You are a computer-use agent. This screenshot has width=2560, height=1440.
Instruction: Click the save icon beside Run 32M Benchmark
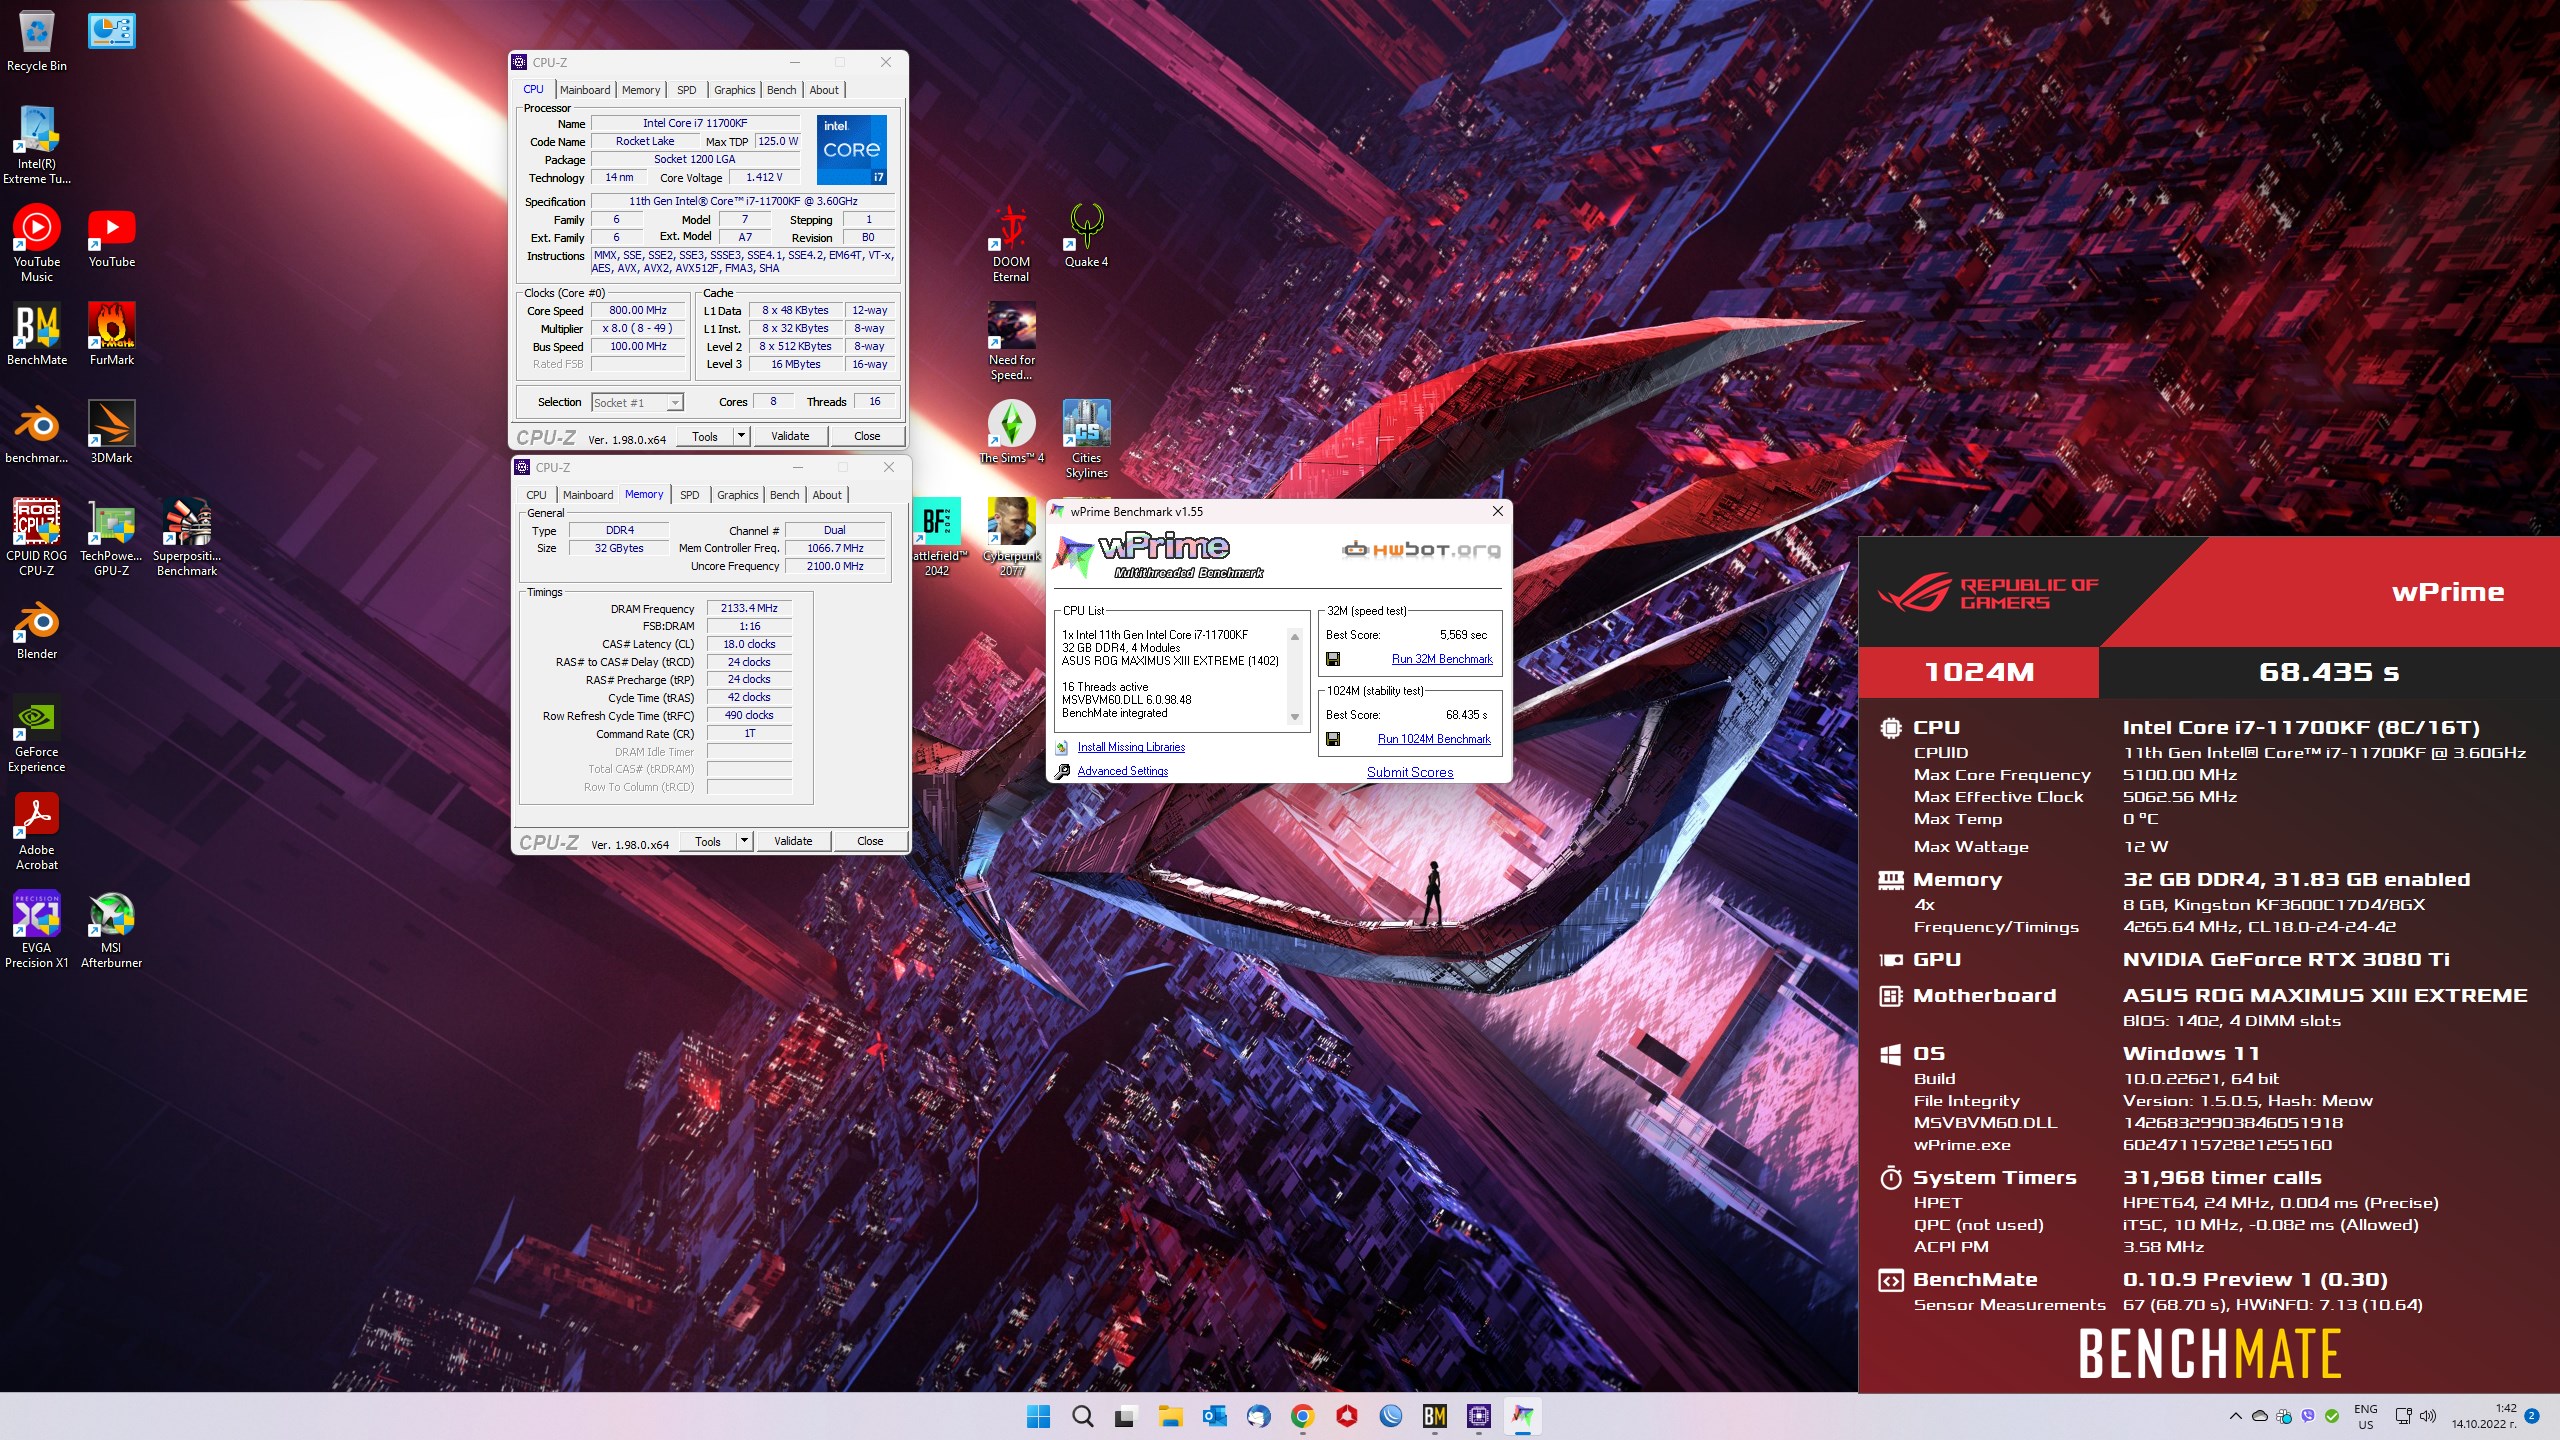(x=1333, y=659)
